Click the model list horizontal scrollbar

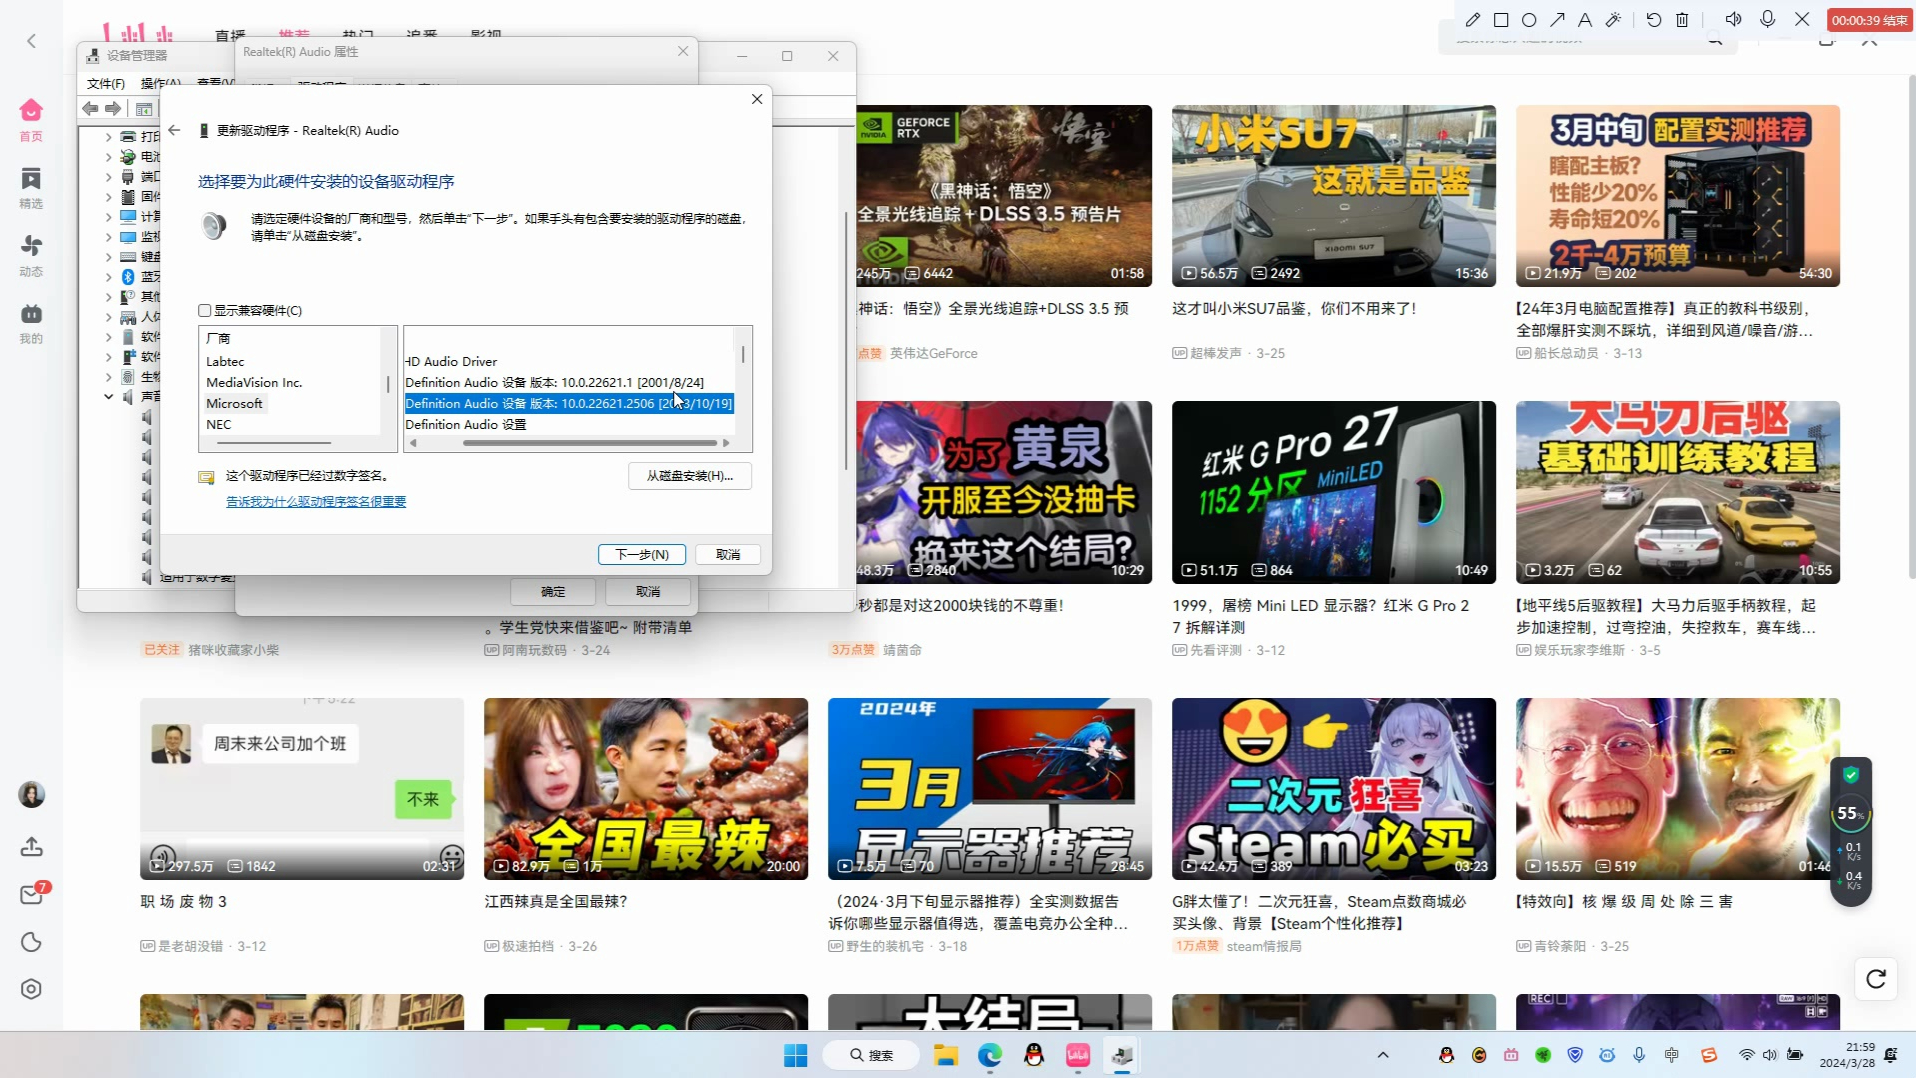tap(590, 442)
